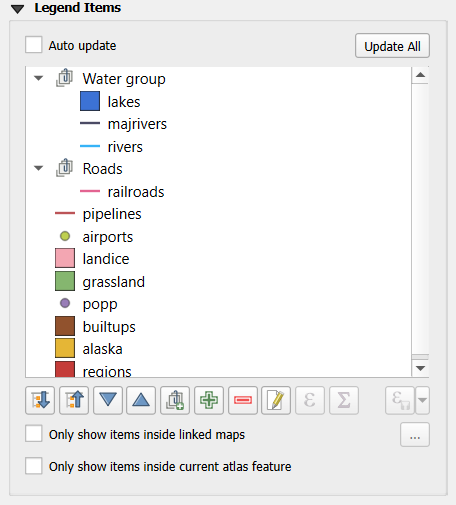Click the lakes blue color swatch
Screen dimensions: 456x505
tap(90, 101)
